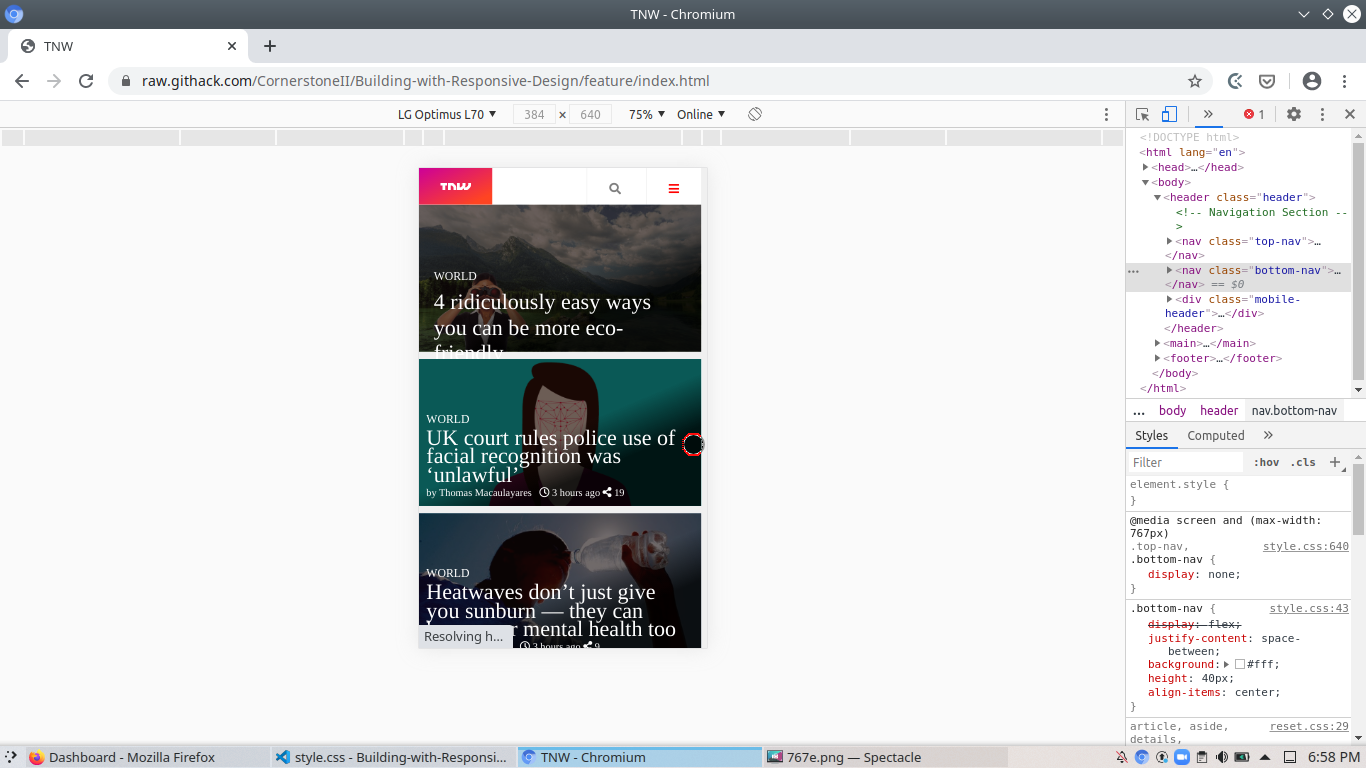The height and width of the screenshot is (768, 1366).
Task: Click the Pocket extension icon
Action: [1266, 81]
